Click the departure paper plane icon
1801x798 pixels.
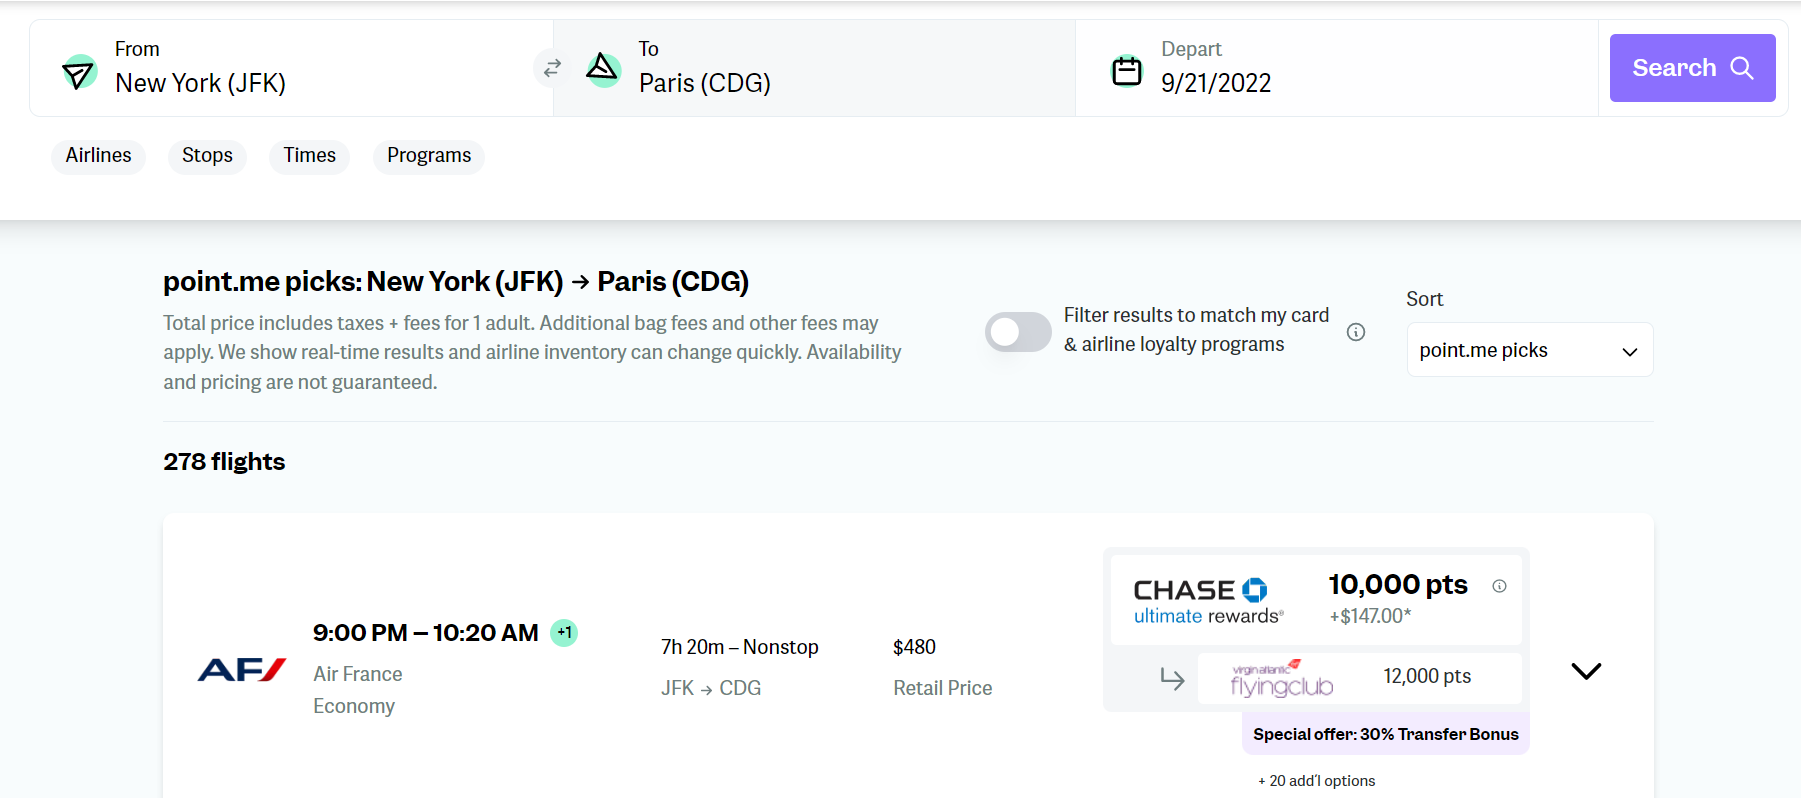(x=80, y=72)
